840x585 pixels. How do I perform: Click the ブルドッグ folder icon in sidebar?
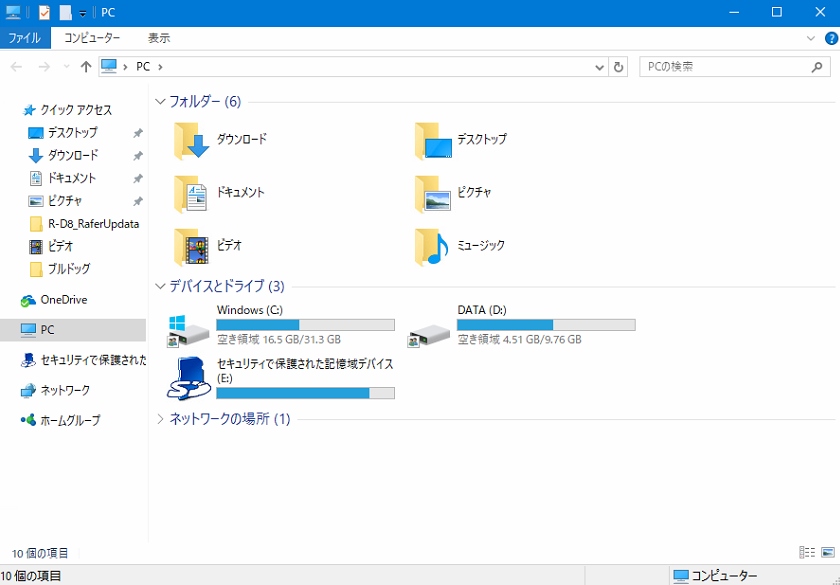tap(36, 269)
